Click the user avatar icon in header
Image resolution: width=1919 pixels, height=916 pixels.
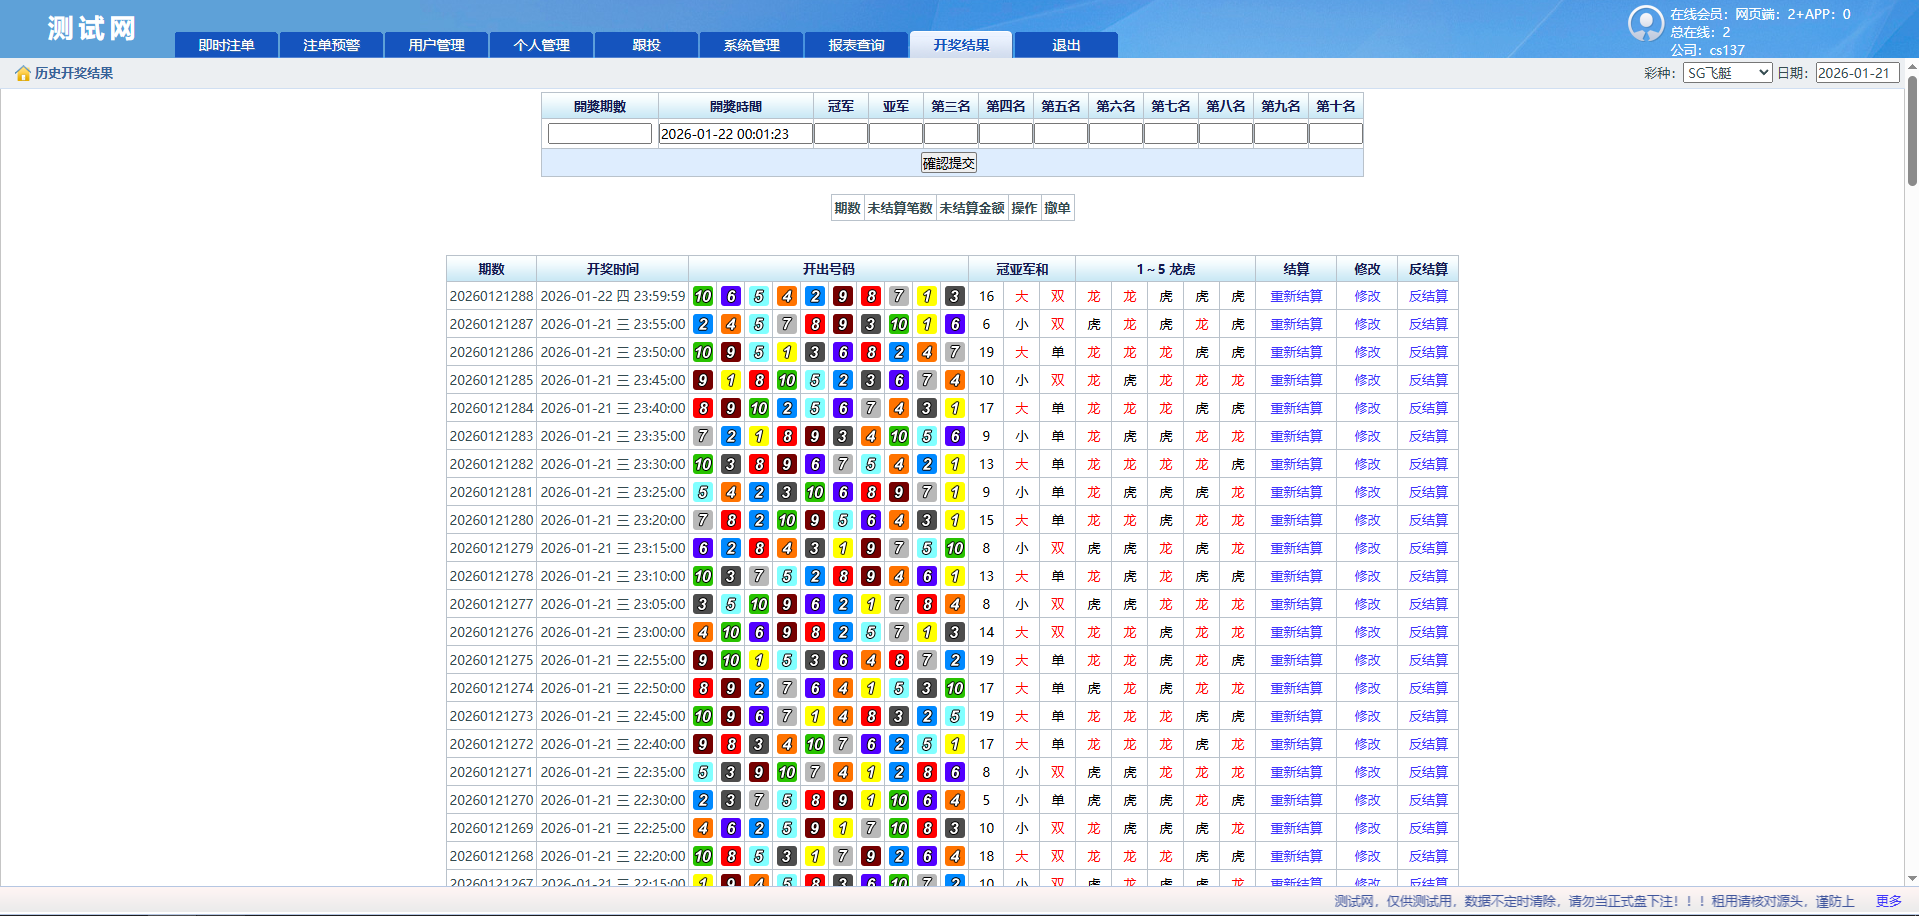coord(1645,23)
